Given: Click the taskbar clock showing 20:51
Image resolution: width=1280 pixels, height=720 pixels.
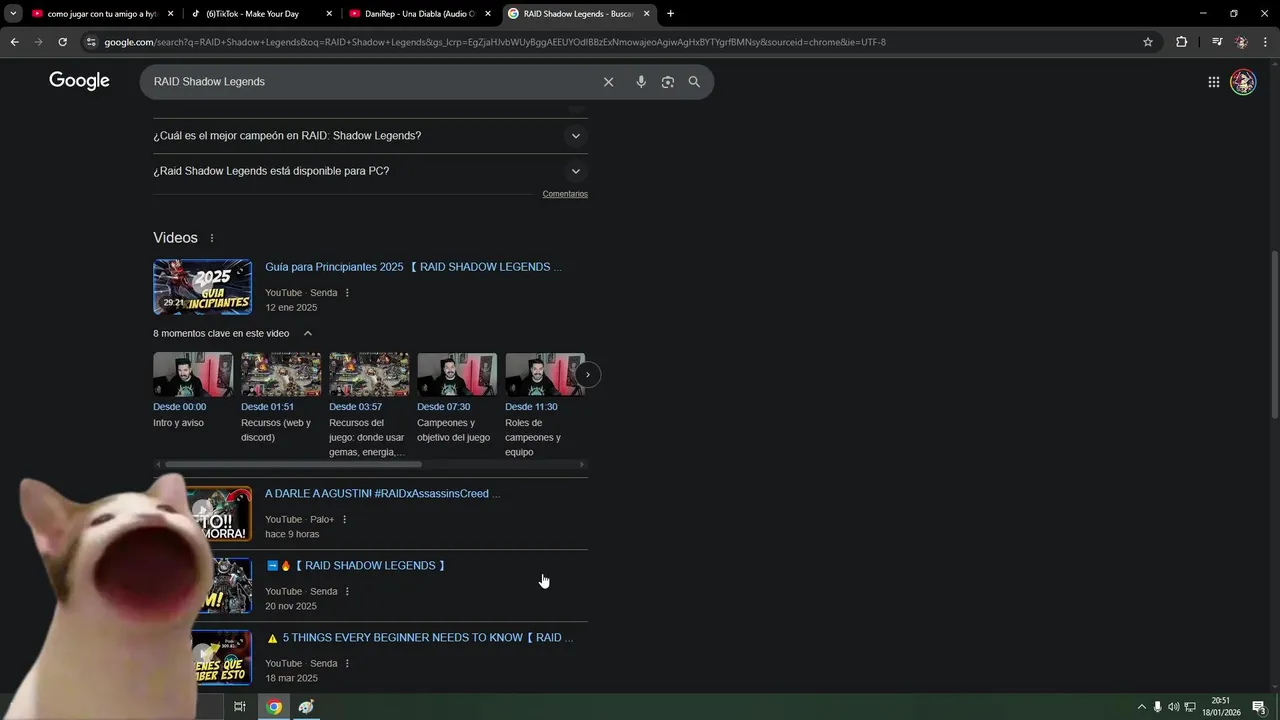Looking at the screenshot, I should (x=1221, y=707).
